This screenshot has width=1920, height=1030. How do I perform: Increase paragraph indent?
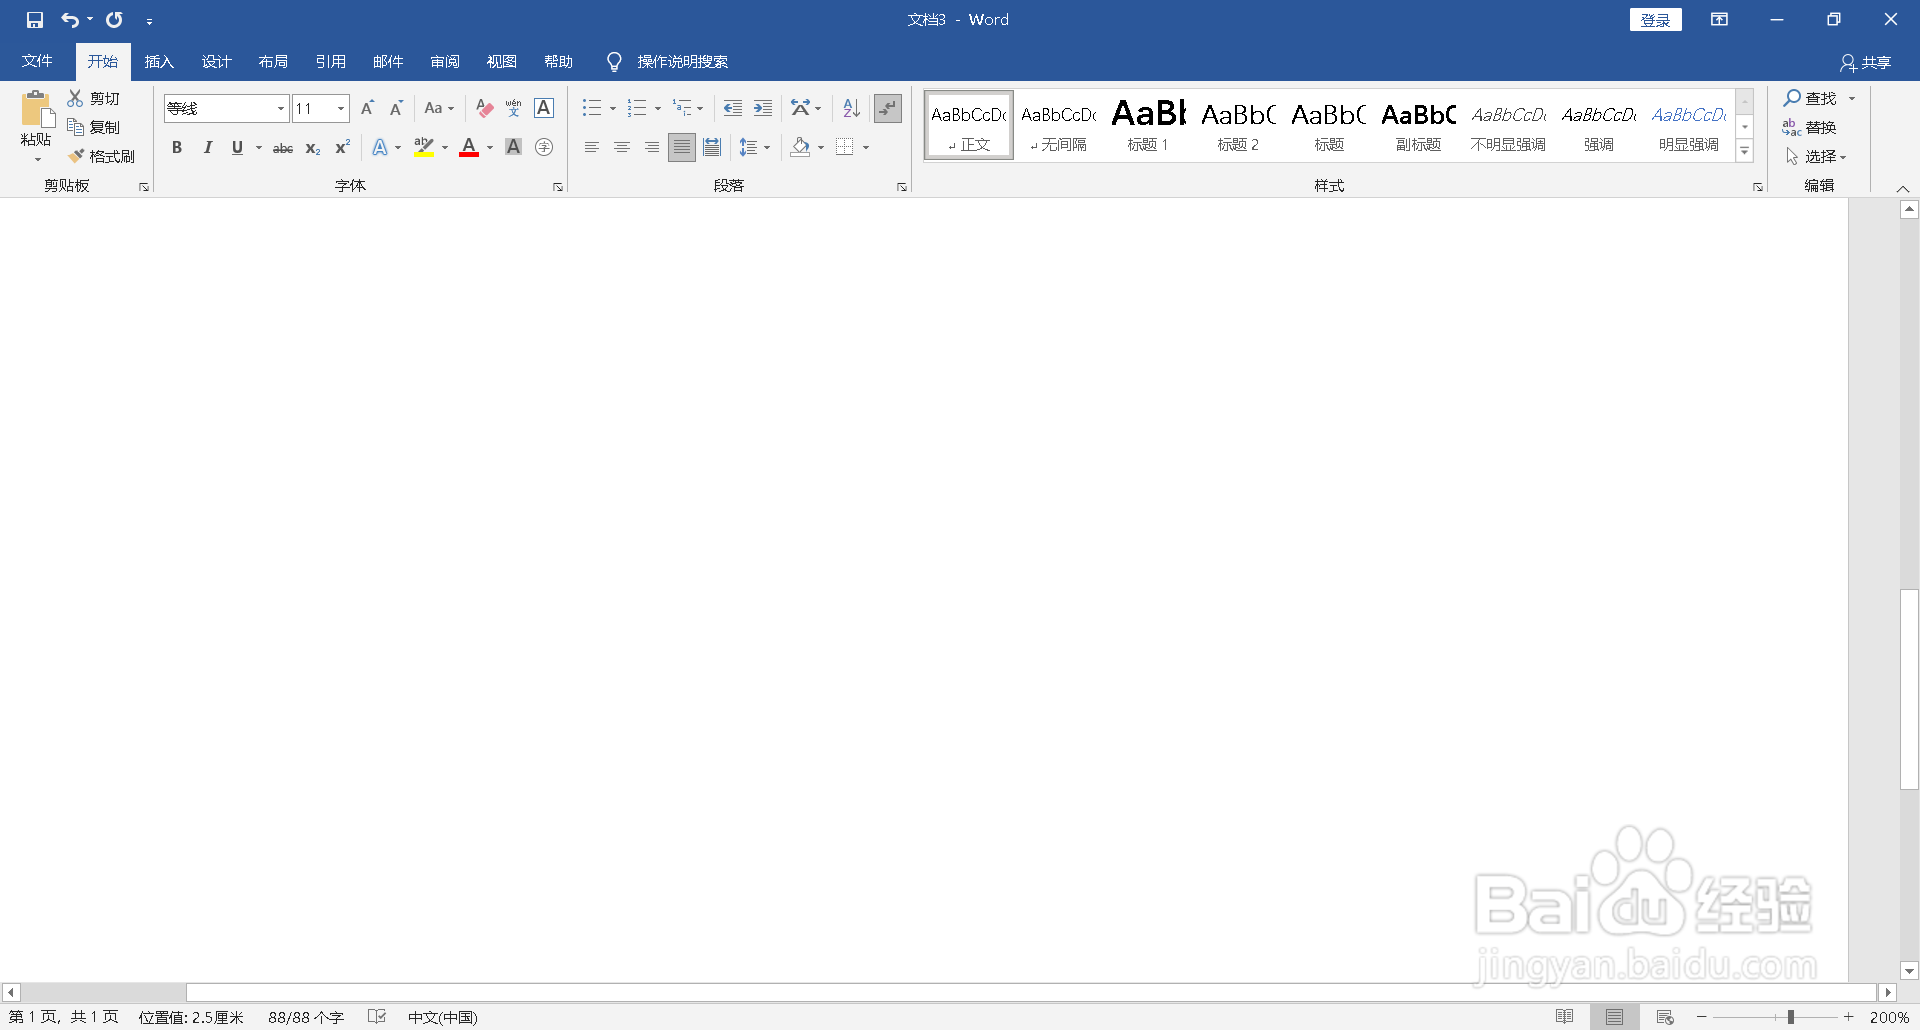(x=763, y=108)
